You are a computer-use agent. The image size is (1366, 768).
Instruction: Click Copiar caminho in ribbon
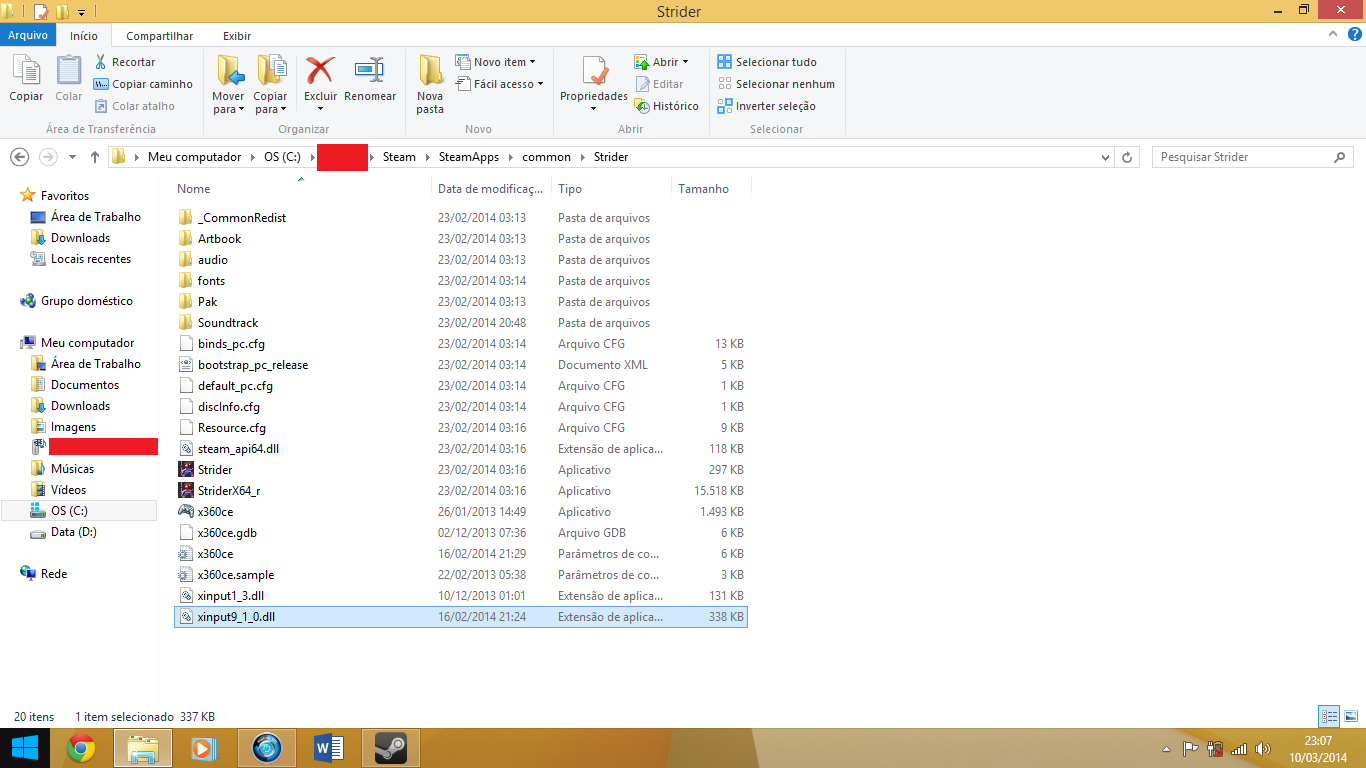click(143, 84)
